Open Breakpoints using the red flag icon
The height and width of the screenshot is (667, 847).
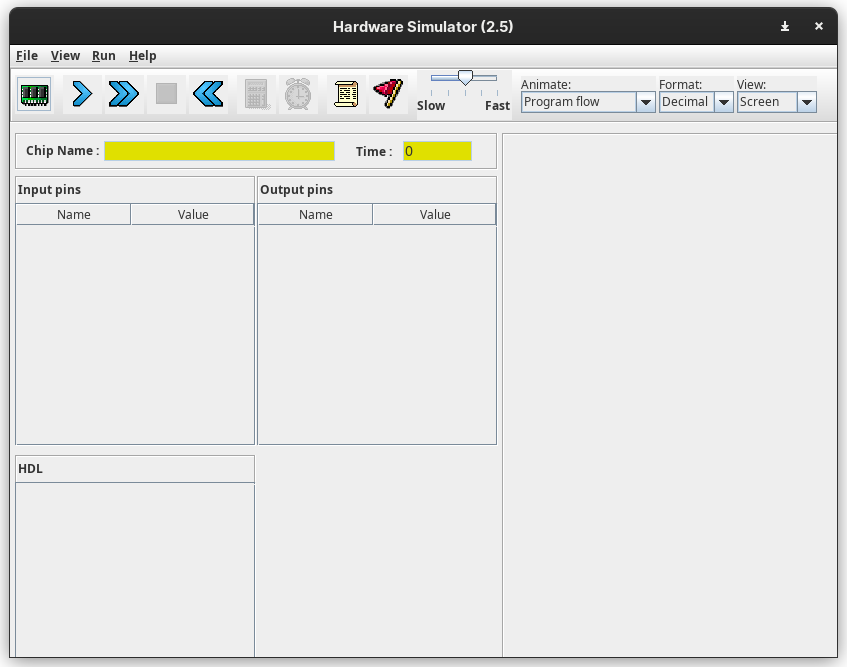[388, 95]
